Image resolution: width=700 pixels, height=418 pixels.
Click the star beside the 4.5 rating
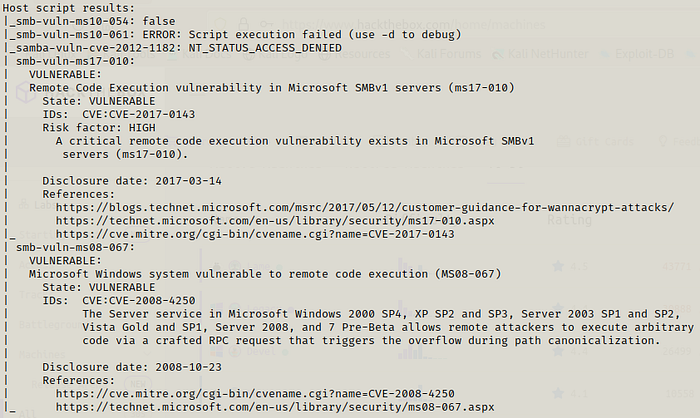(x=558, y=267)
